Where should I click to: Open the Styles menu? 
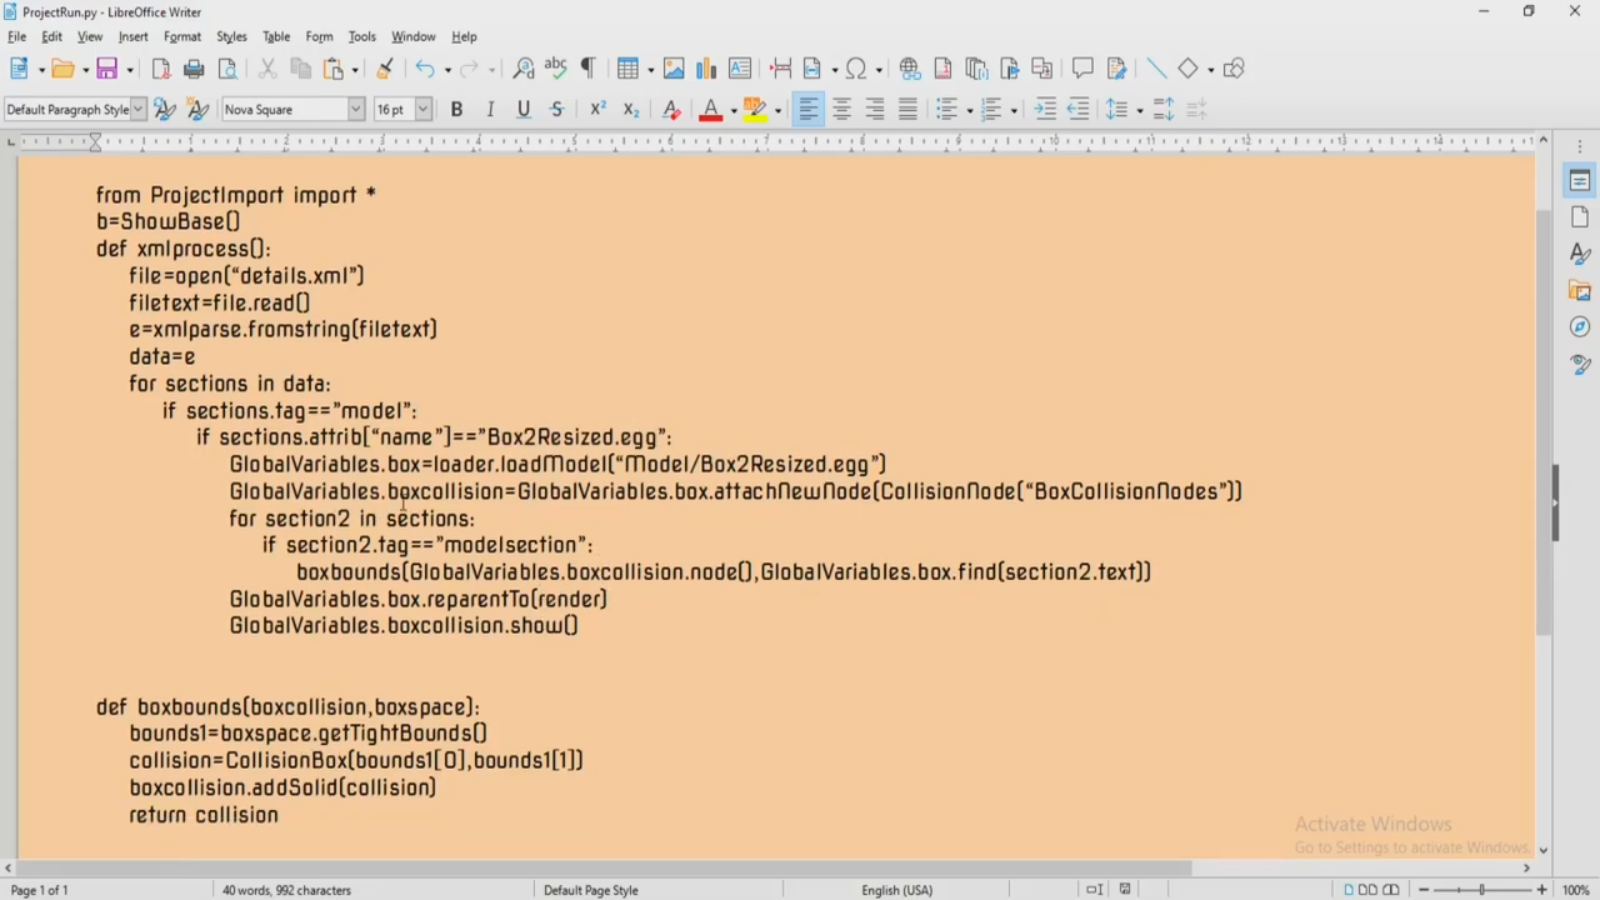click(231, 36)
